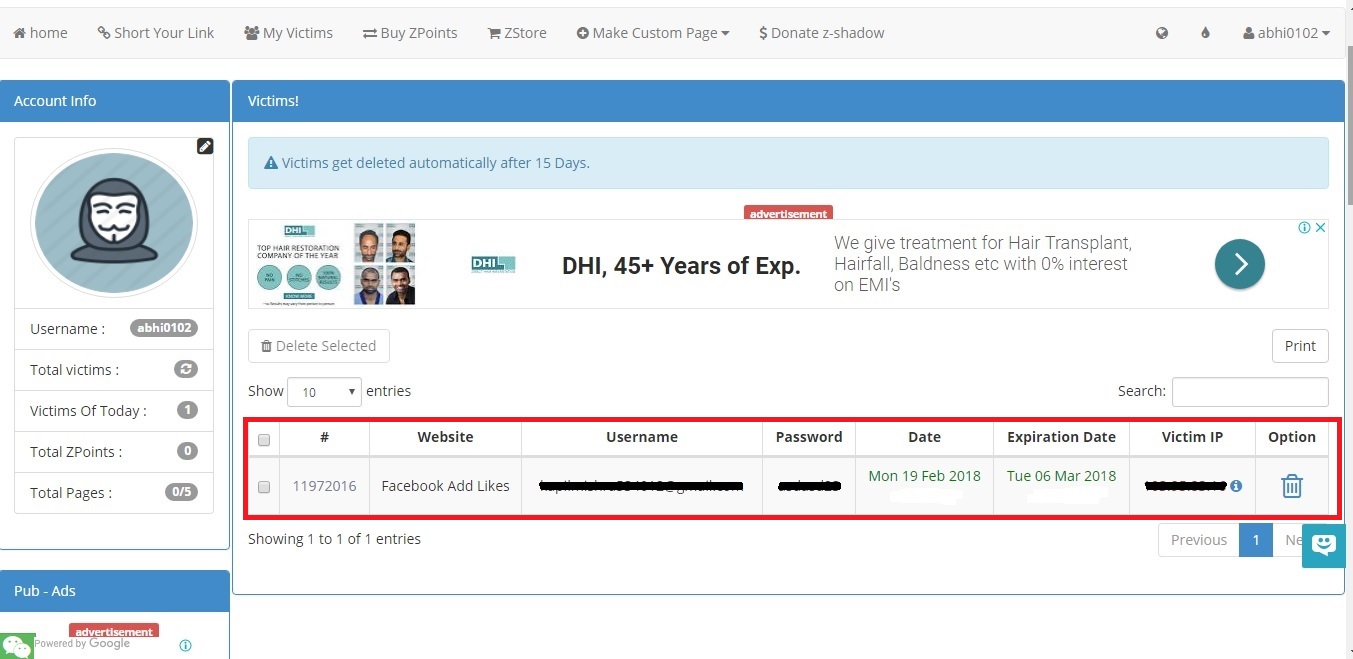
Task: Open Donate z-shadow link
Action: (x=821, y=33)
